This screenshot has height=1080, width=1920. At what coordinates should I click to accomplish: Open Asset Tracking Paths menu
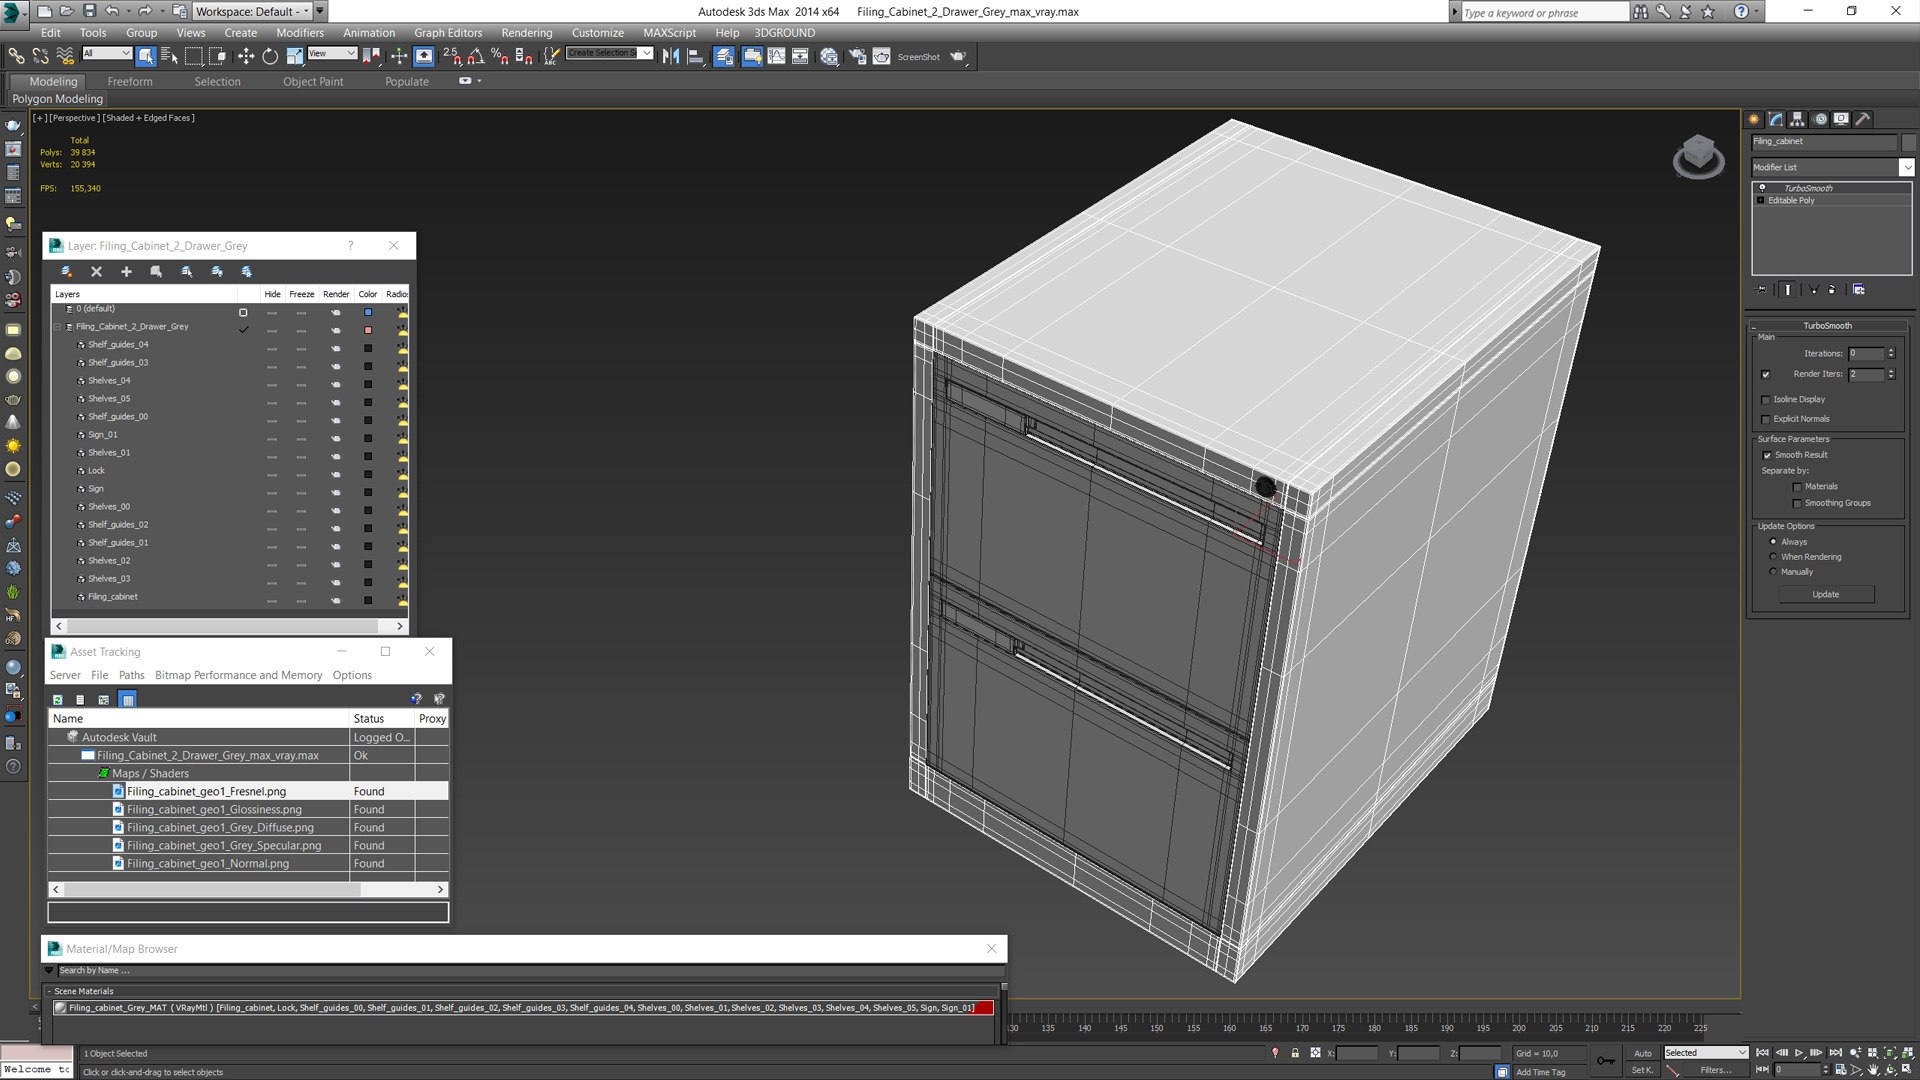[131, 675]
